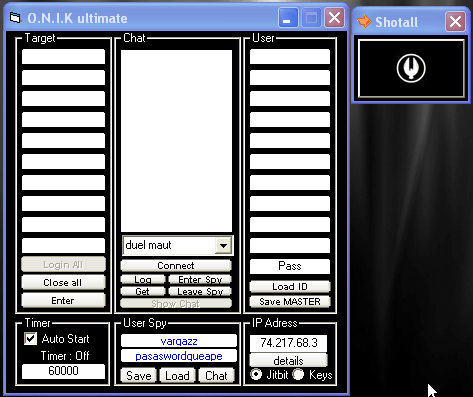473x397 pixels.
Task: Click the O.N.I.K ultimate title bar icon
Action: [15, 18]
